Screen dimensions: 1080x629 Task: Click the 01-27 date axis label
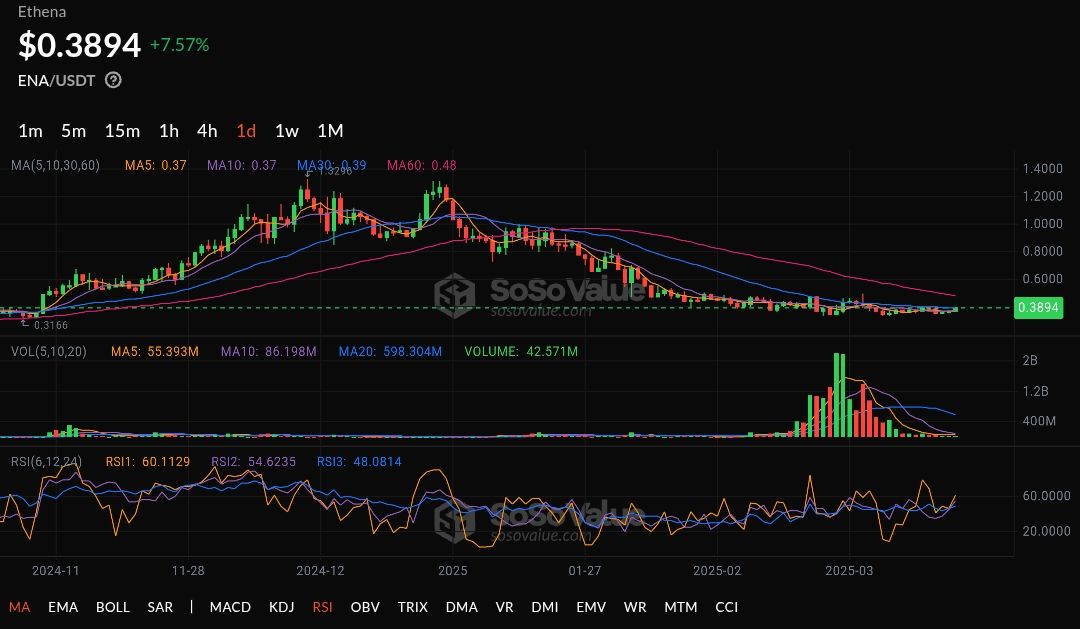(x=585, y=570)
